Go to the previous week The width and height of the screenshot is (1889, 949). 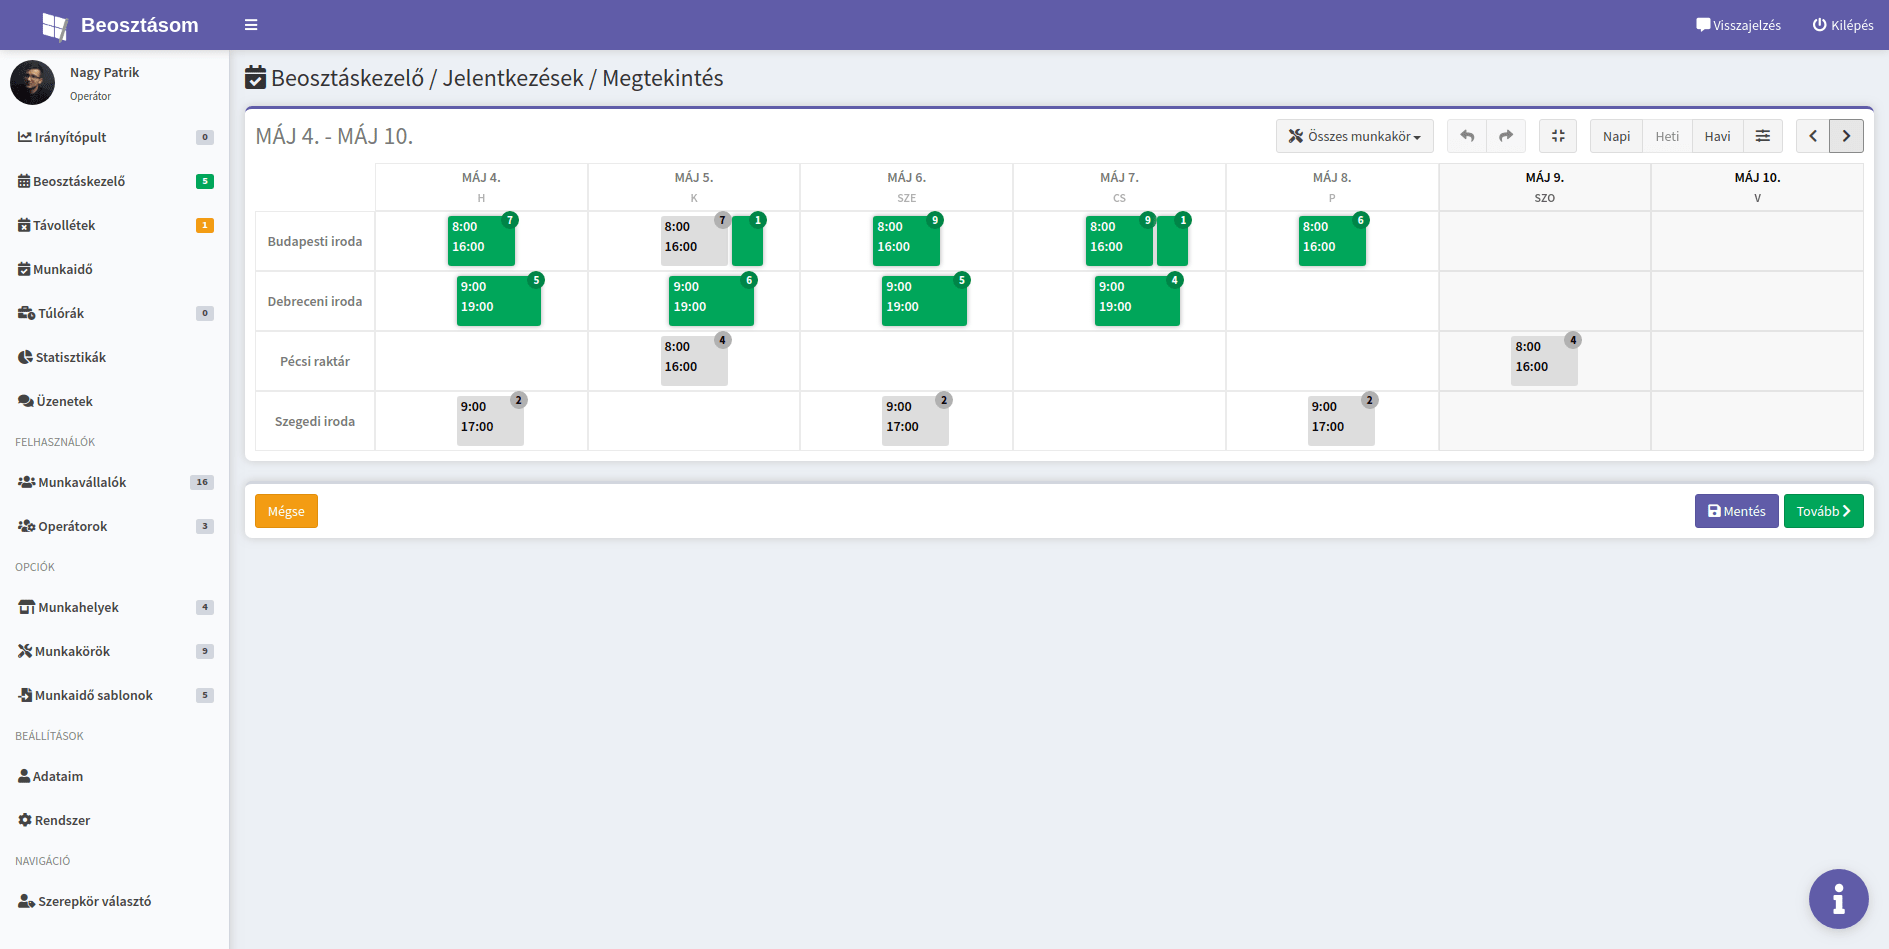[1813, 136]
